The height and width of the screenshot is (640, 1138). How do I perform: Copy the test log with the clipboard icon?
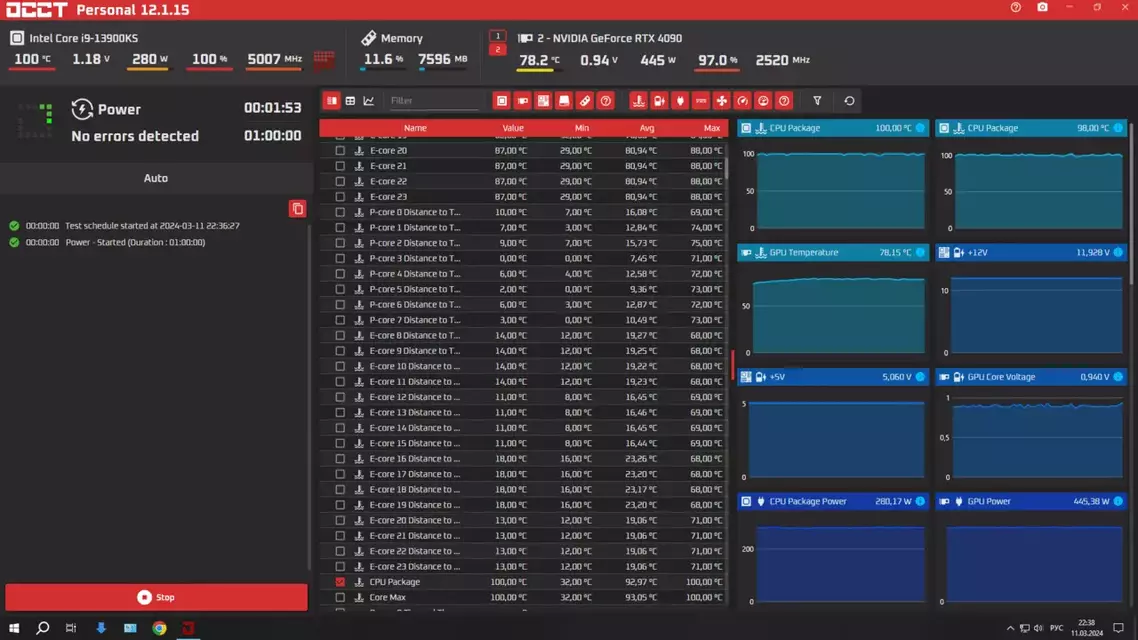(298, 209)
